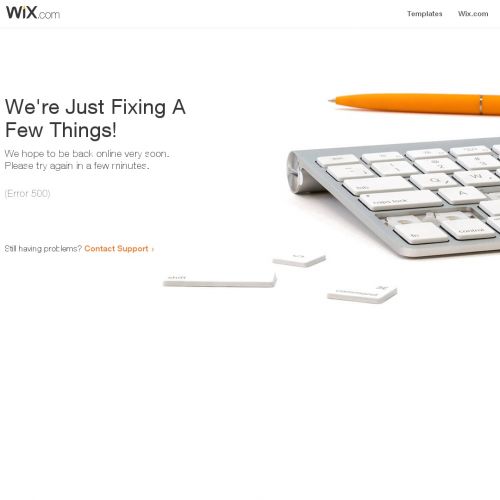Click the Wix.com logo in header
The height and width of the screenshot is (500, 500).
click(33, 13)
